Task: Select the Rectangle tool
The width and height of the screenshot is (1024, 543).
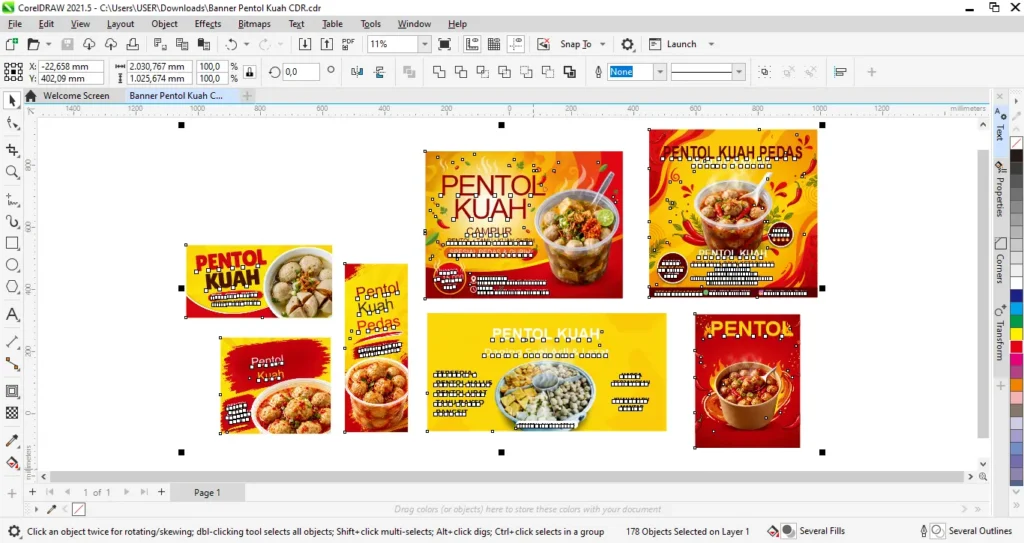Action: tap(12, 243)
